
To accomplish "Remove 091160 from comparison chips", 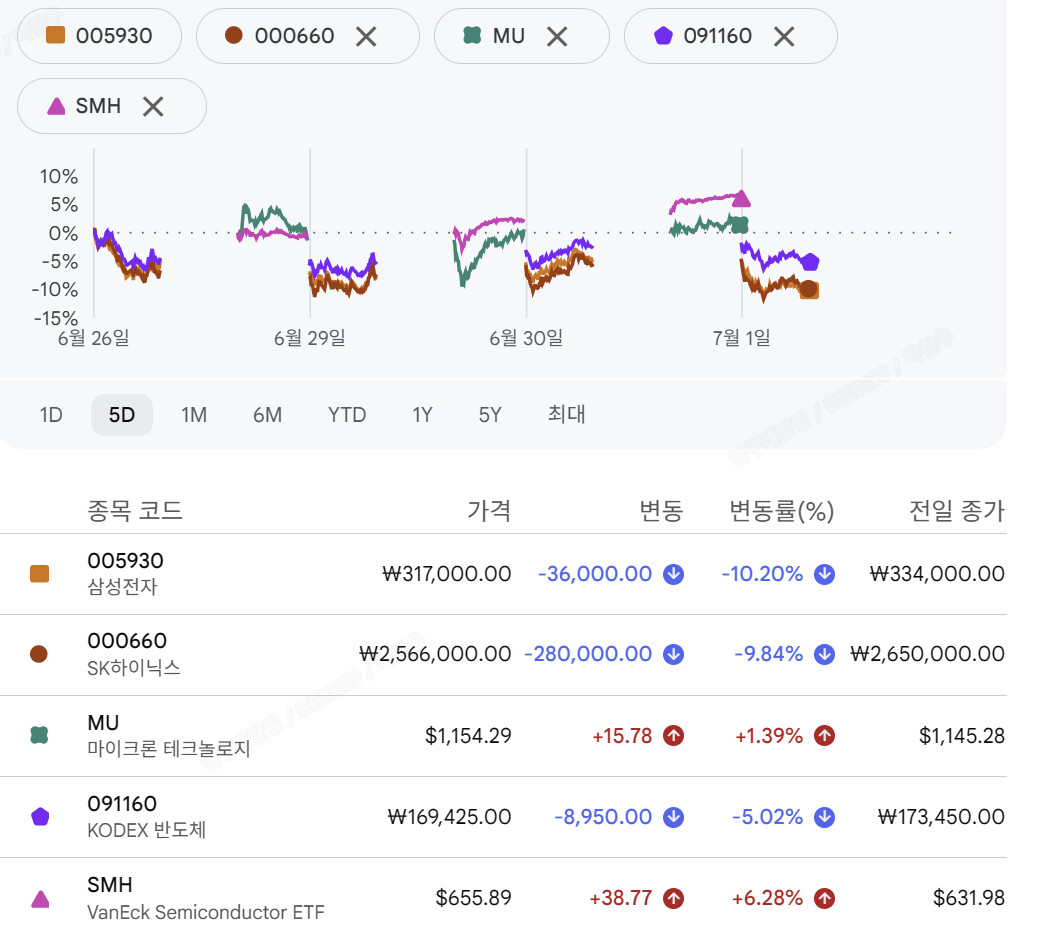I will (784, 36).
